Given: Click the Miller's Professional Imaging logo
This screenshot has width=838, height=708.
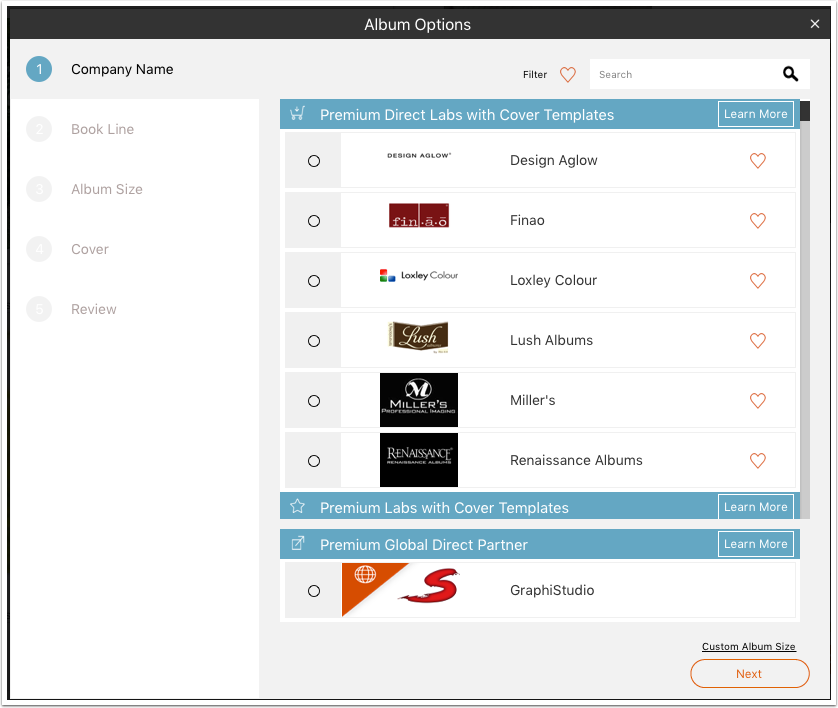Looking at the screenshot, I should tap(419, 400).
